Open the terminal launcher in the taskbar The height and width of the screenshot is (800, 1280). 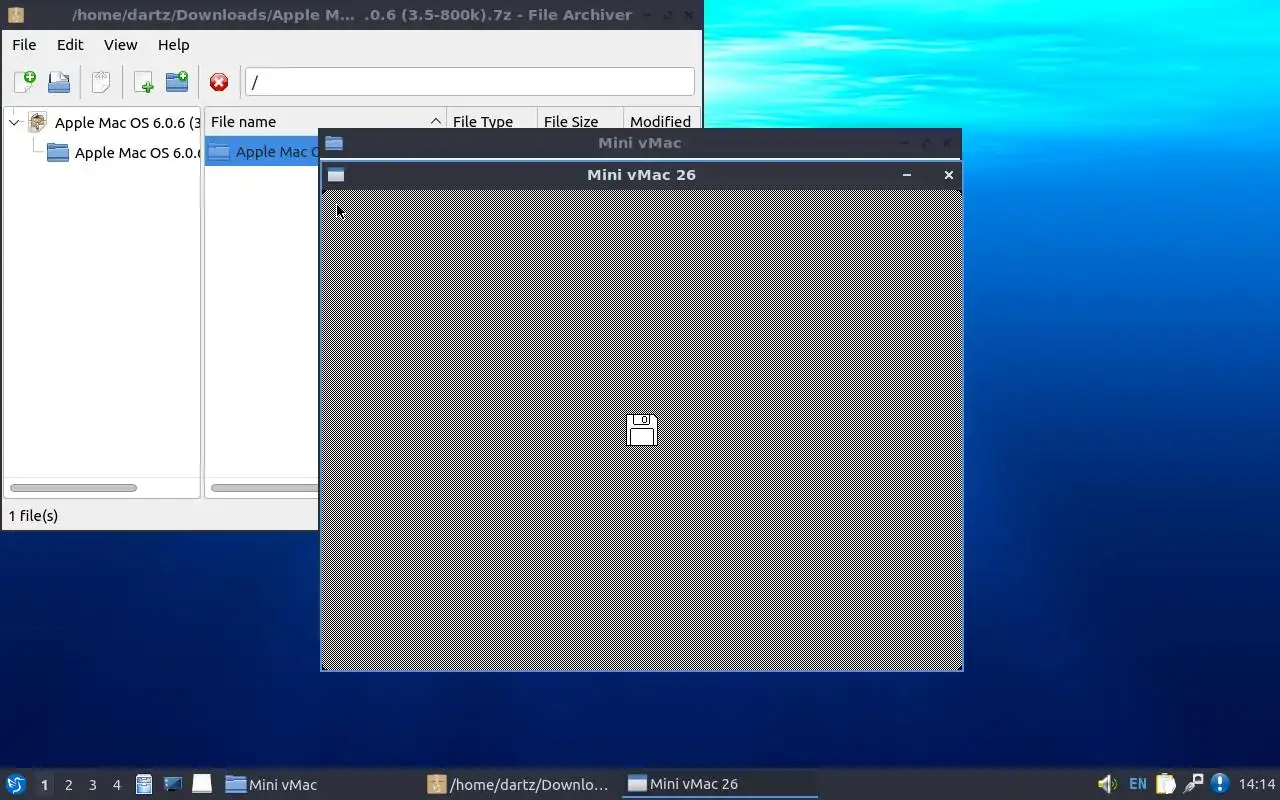click(173, 784)
